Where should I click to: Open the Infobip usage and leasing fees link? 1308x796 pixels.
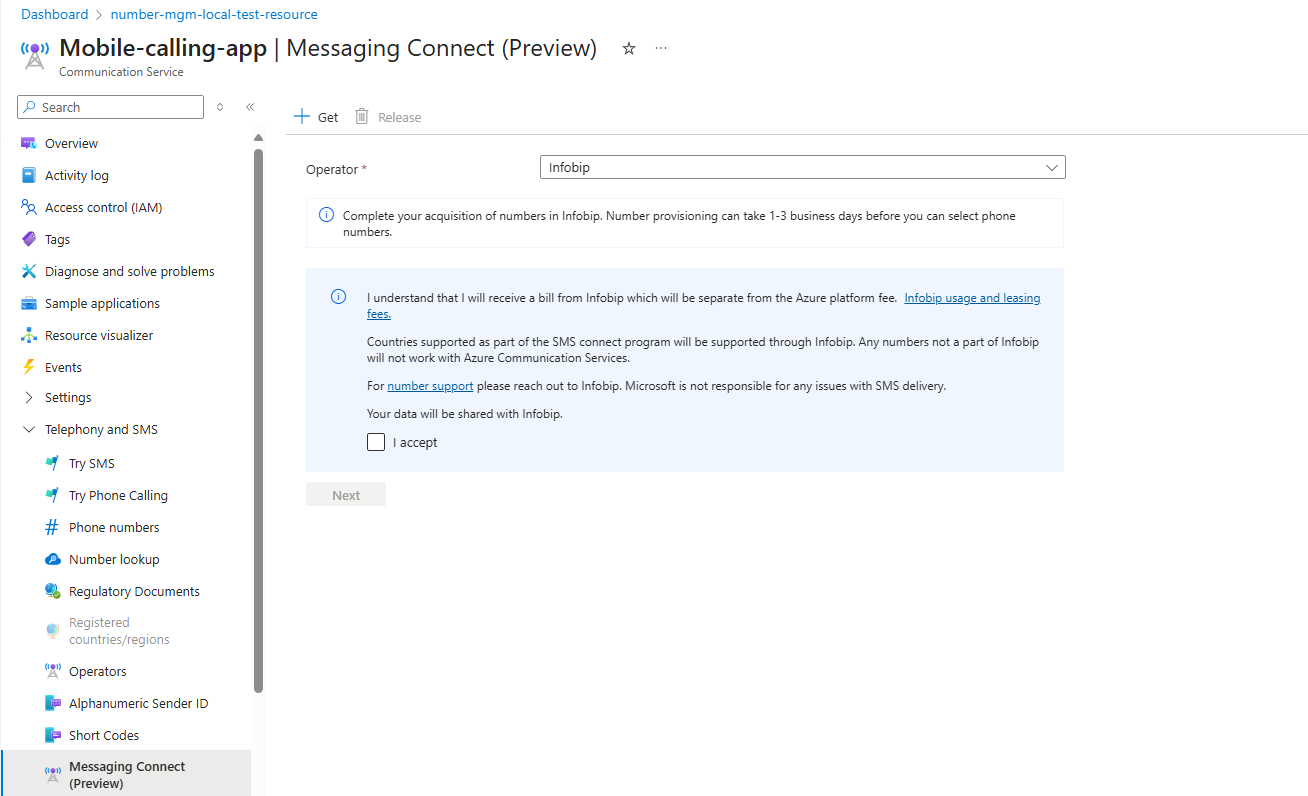[x=972, y=298]
